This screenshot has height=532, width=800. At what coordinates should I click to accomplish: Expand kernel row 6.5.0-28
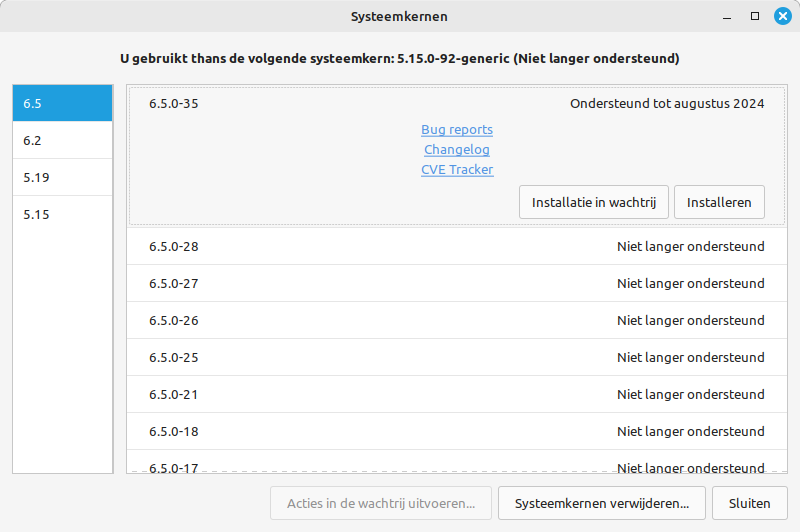point(456,247)
